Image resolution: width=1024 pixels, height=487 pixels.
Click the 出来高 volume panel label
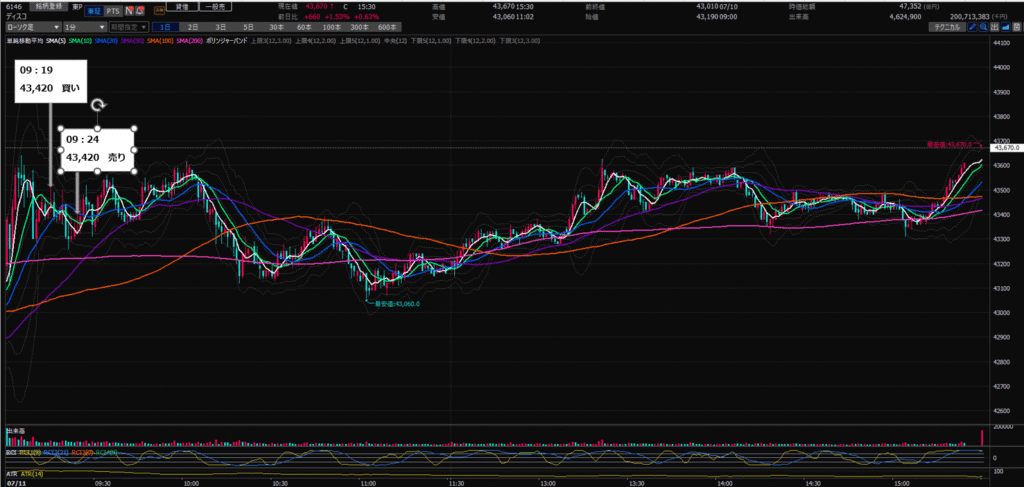(16, 431)
